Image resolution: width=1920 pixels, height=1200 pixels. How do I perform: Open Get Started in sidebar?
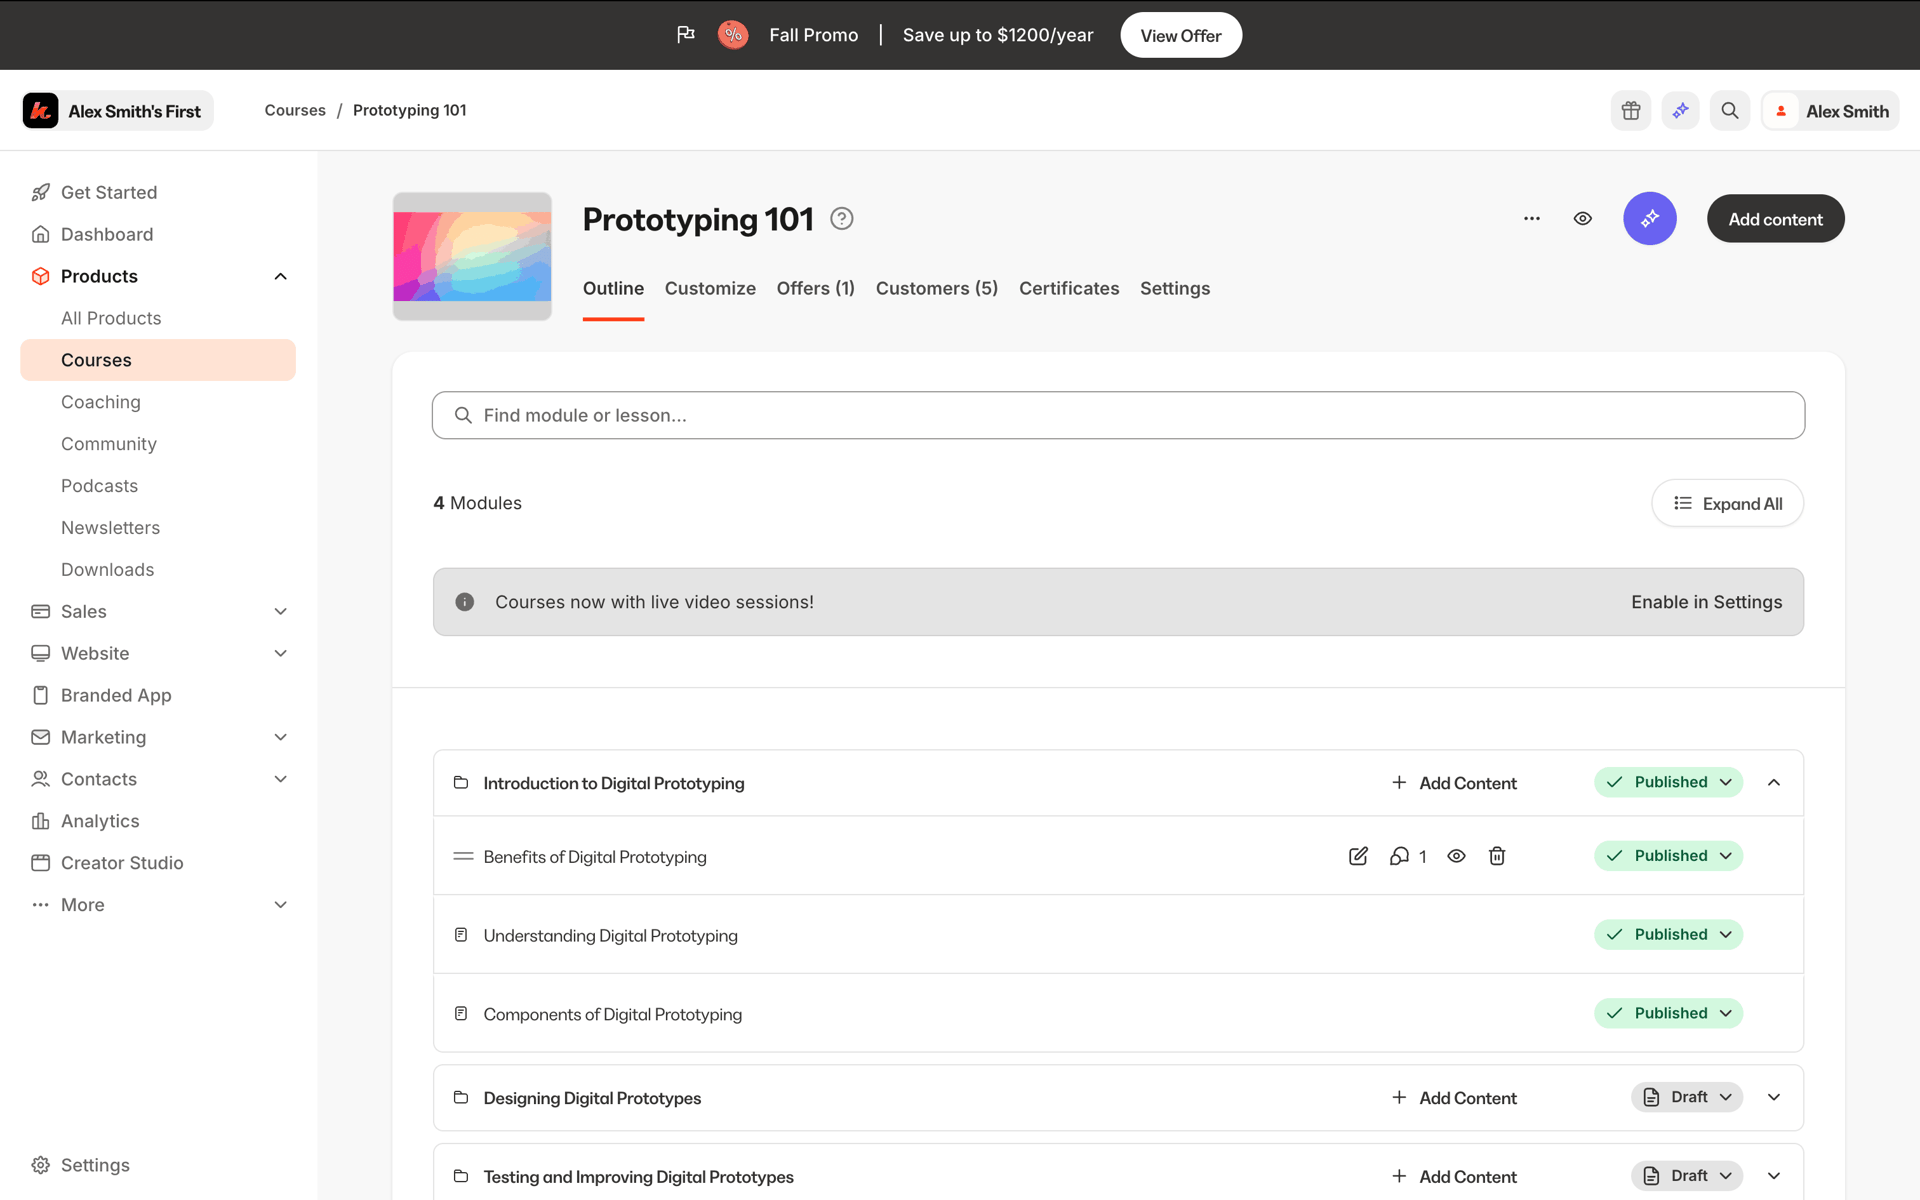point(158,192)
